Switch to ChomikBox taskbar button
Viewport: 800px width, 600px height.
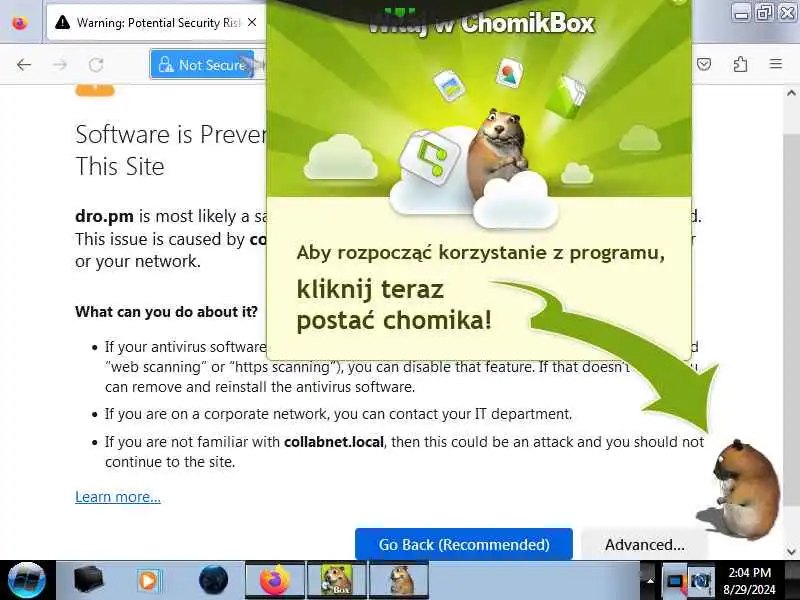336,580
